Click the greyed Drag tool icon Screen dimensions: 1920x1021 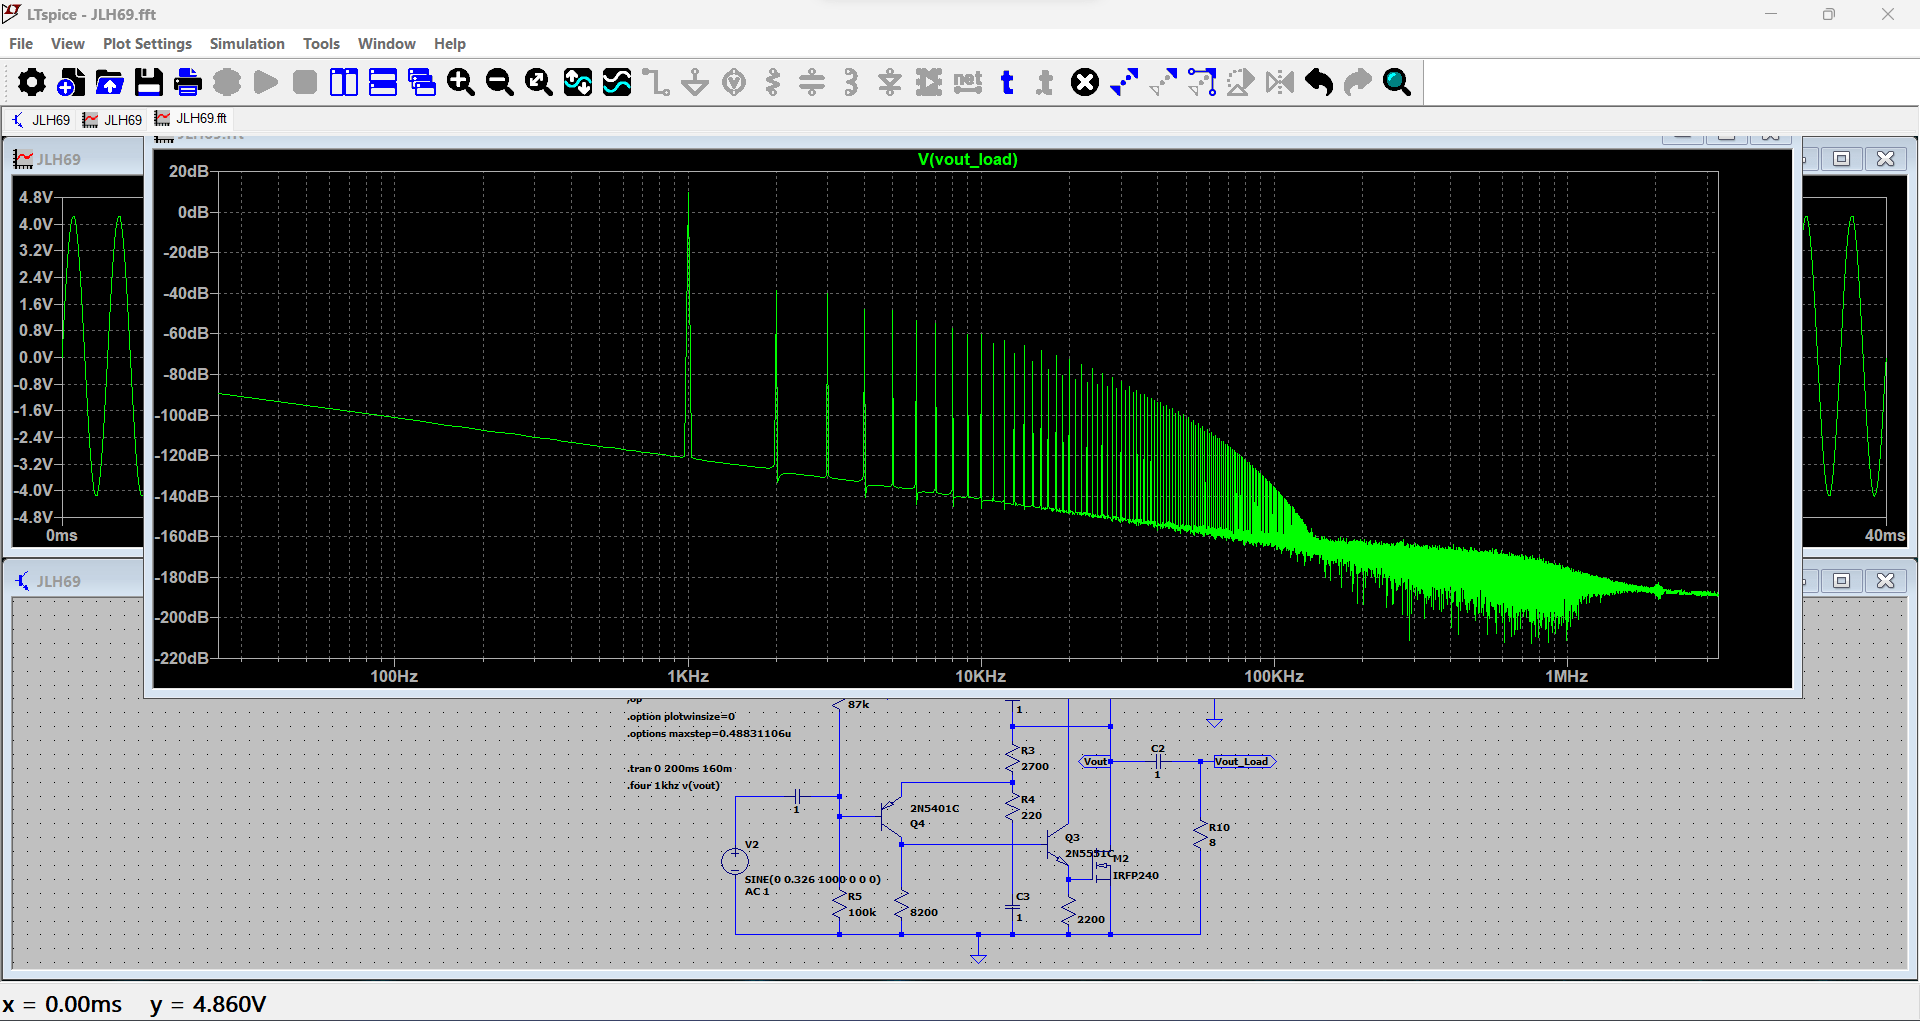1241,82
